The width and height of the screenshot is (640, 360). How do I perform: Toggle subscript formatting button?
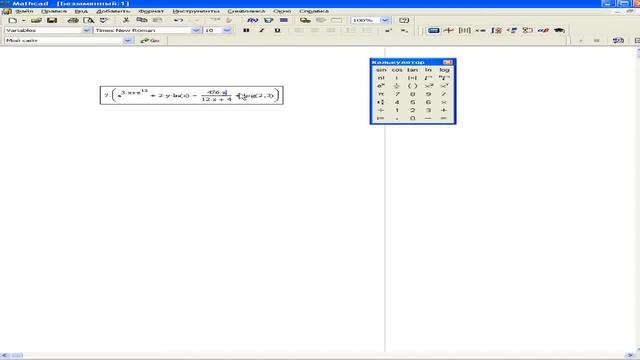(x=404, y=30)
